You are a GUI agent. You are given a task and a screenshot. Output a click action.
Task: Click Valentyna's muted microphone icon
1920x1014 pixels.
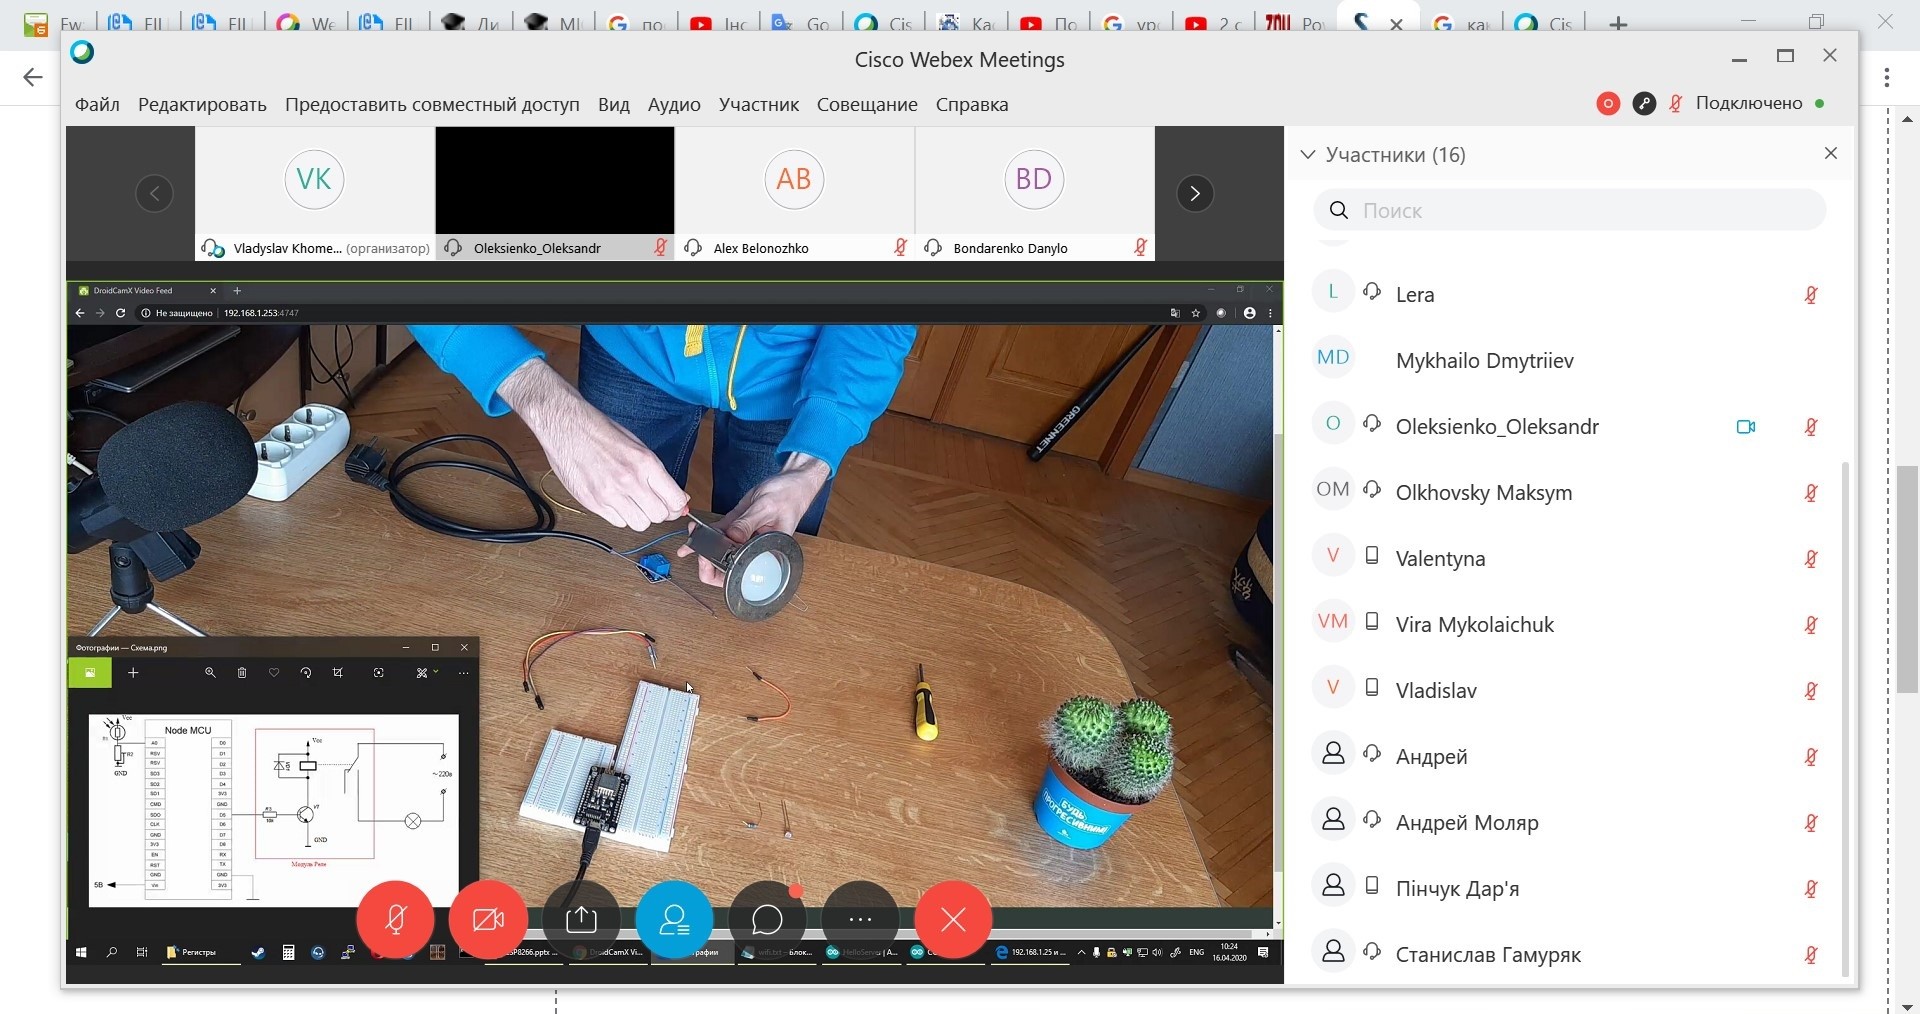[1811, 559]
